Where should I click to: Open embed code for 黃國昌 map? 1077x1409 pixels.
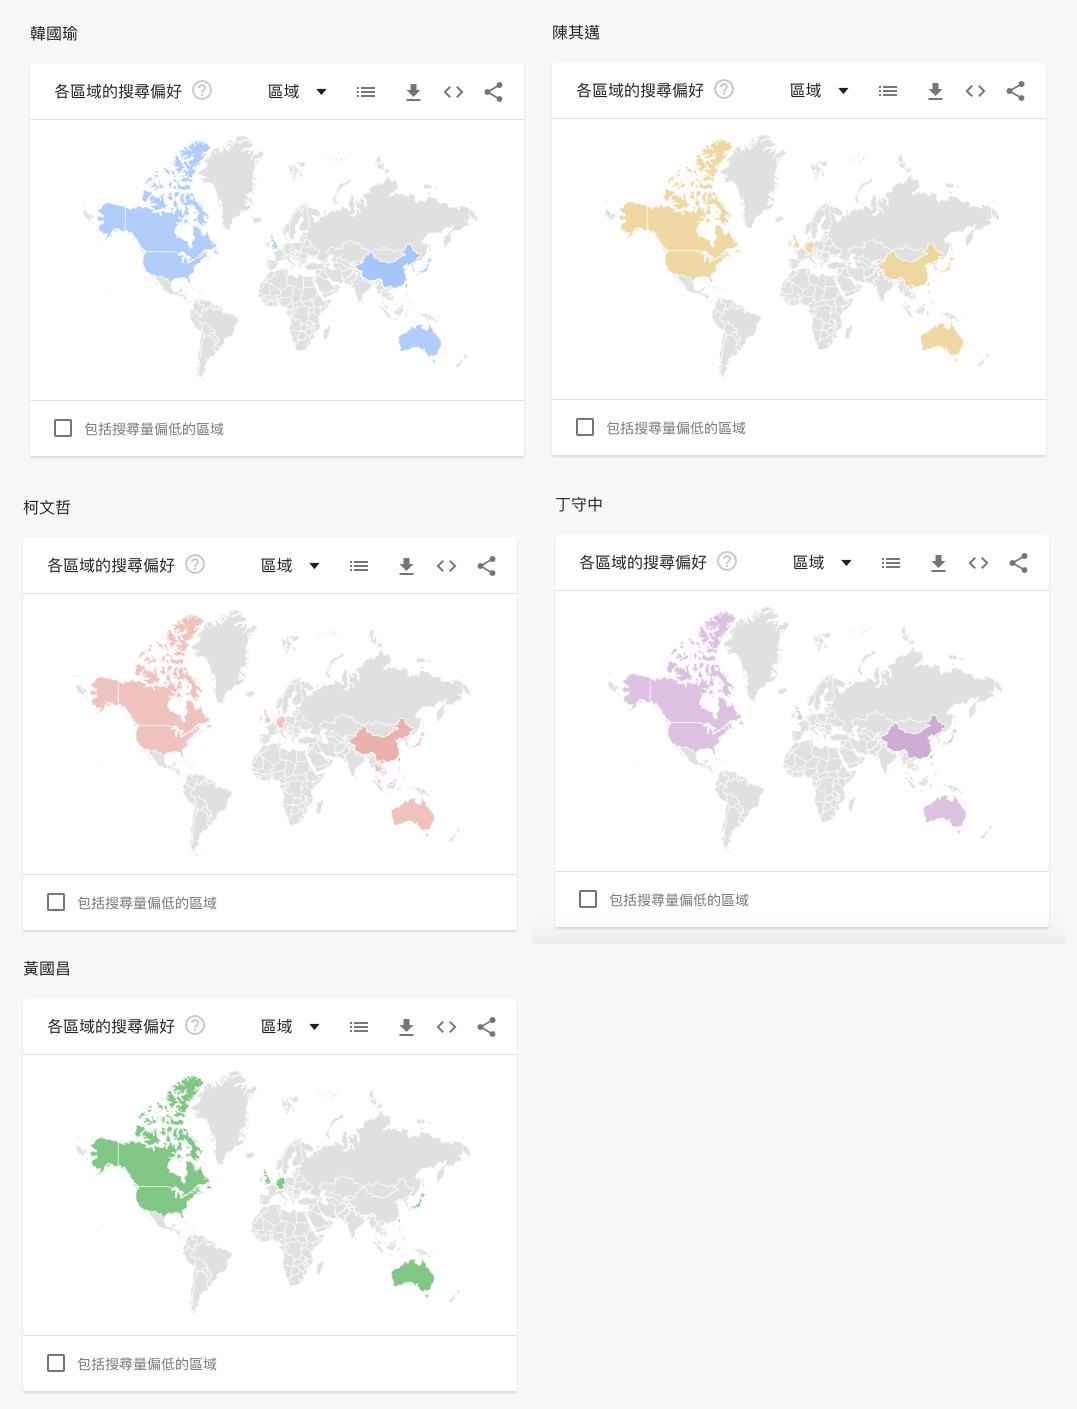point(446,1027)
